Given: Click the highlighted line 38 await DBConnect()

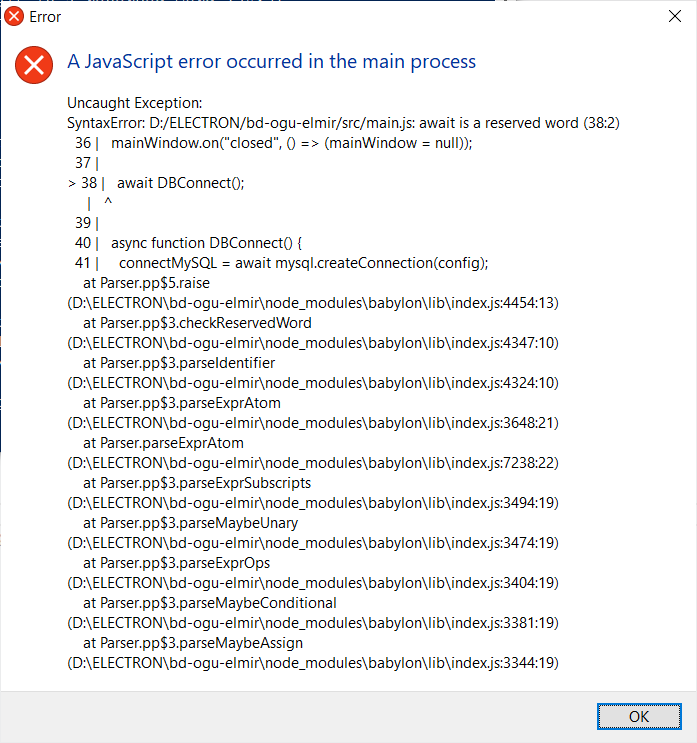Looking at the screenshot, I should tap(180, 183).
